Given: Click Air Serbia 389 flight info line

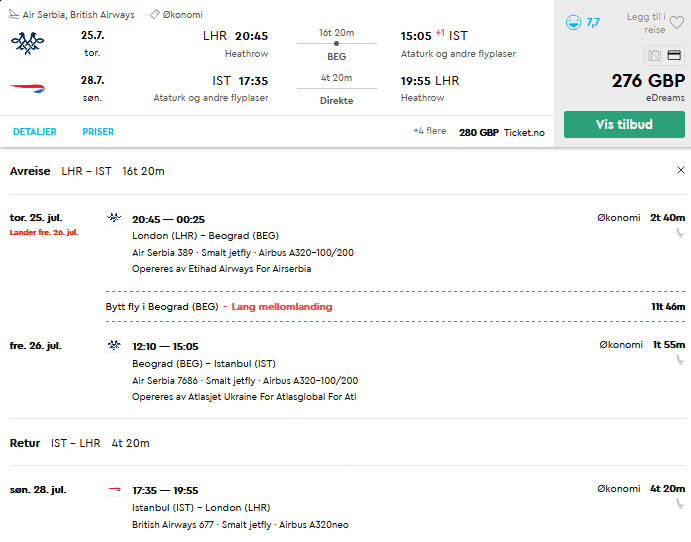Looking at the screenshot, I should [x=243, y=252].
